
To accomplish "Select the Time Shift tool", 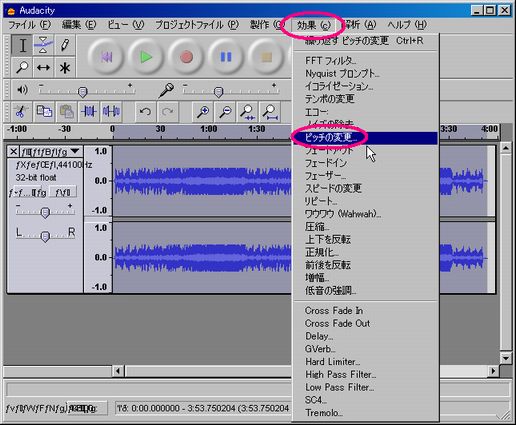I will 43,67.
